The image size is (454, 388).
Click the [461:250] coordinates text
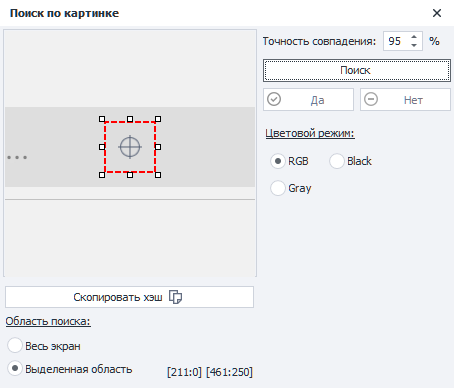click(x=229, y=372)
